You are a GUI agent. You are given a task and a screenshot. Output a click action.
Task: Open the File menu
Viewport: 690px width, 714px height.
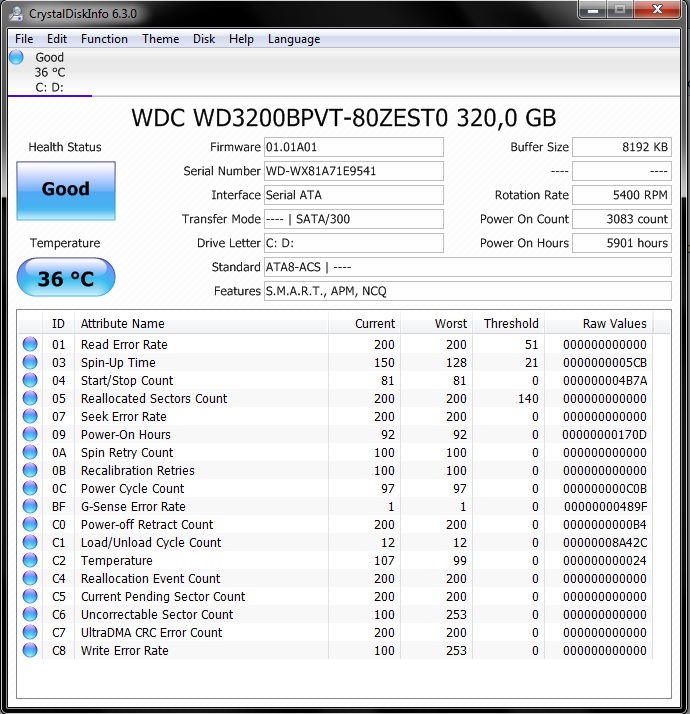pyautogui.click(x=24, y=39)
